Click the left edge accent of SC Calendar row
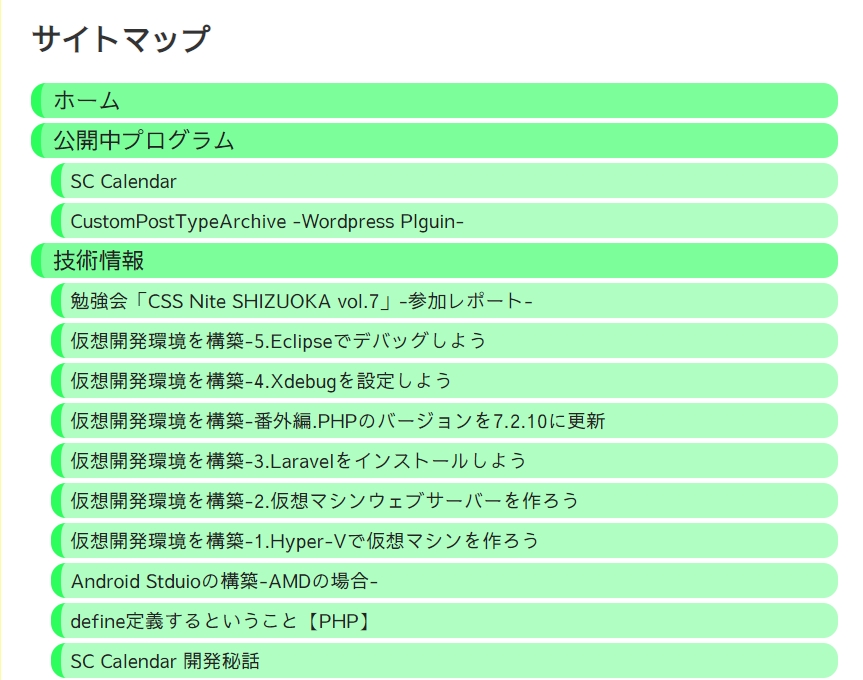This screenshot has width=863, height=680. point(56,181)
